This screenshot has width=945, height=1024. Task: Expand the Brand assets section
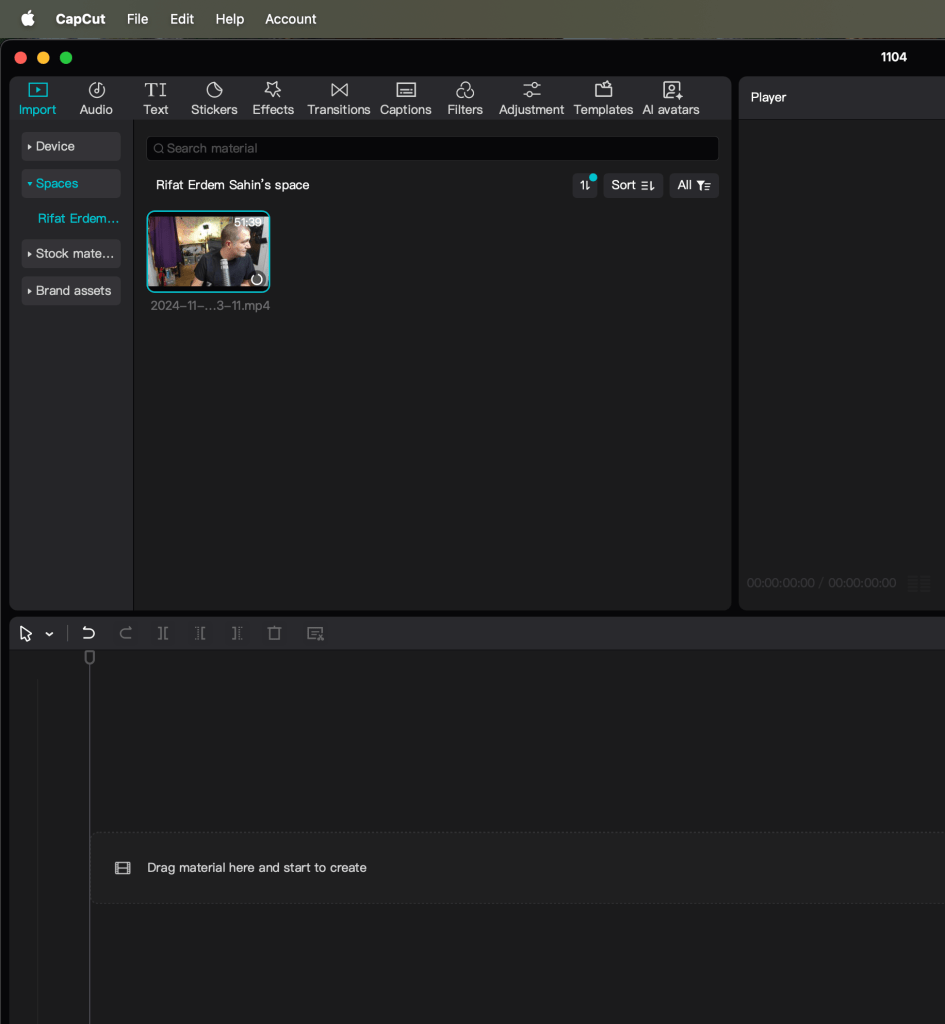[x=71, y=291]
